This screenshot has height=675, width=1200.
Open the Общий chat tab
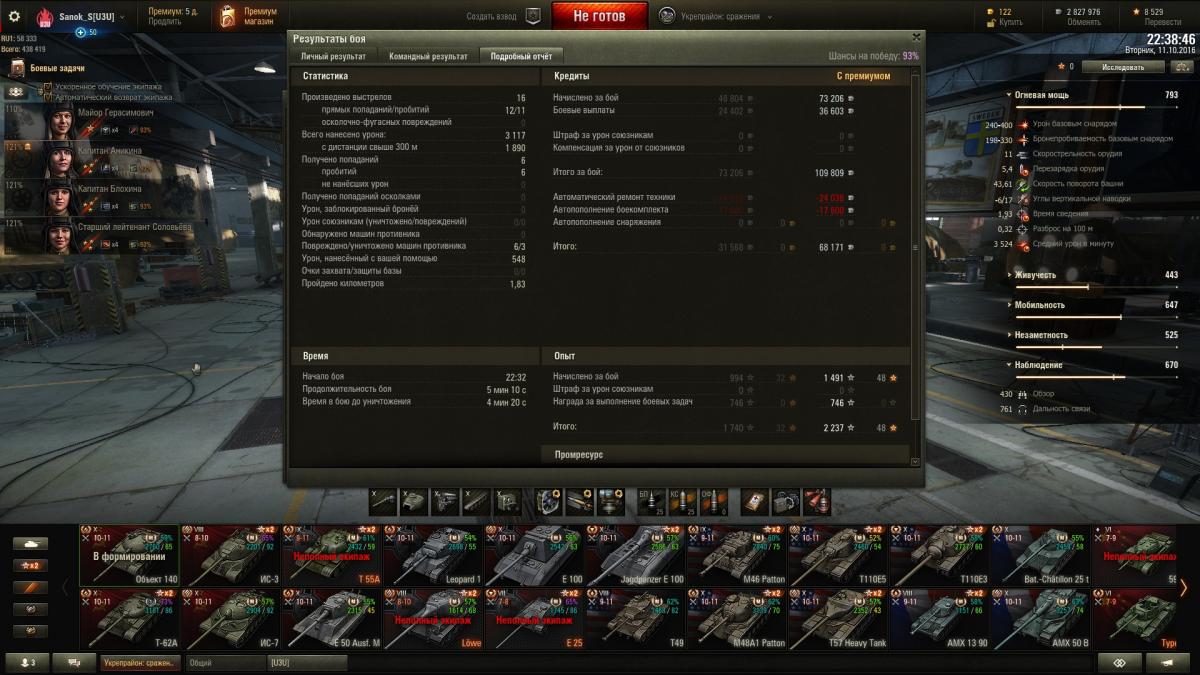pos(225,662)
